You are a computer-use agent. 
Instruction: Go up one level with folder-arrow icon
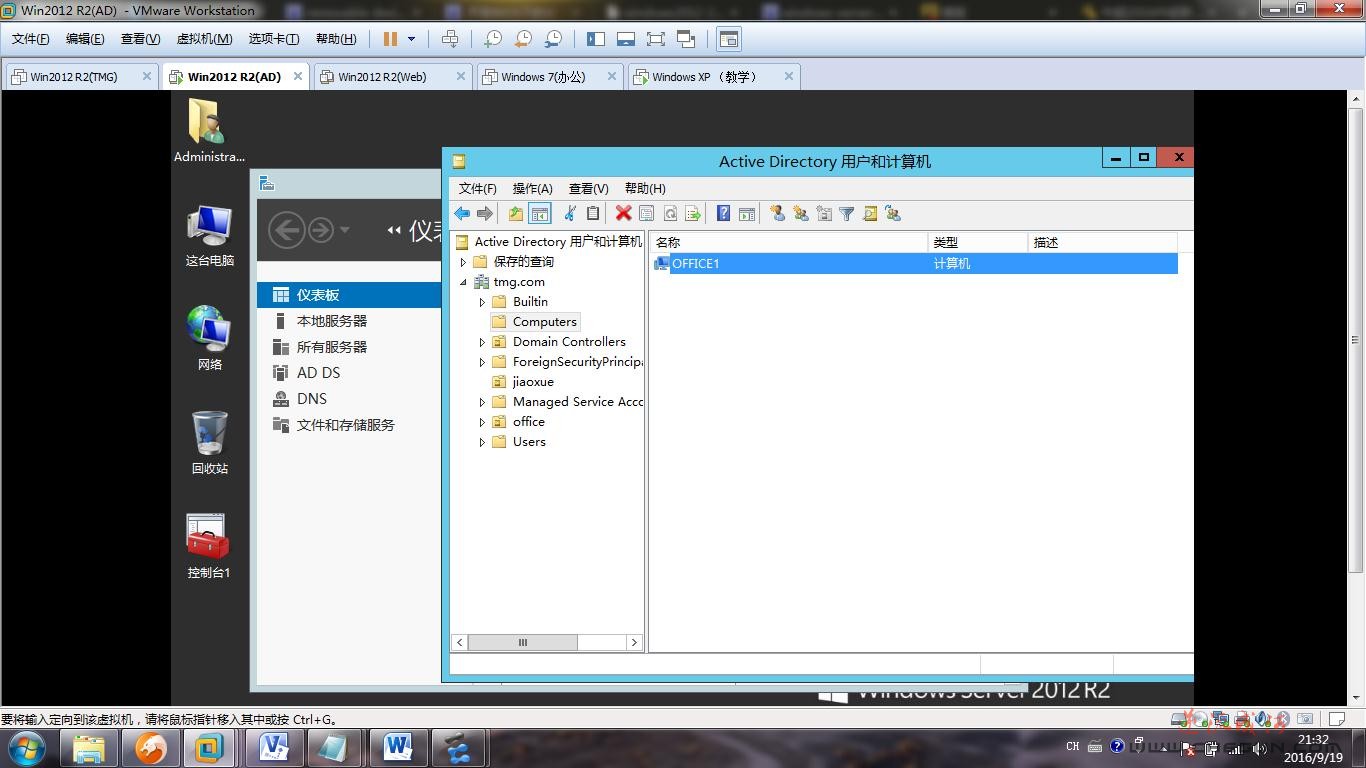[515, 213]
